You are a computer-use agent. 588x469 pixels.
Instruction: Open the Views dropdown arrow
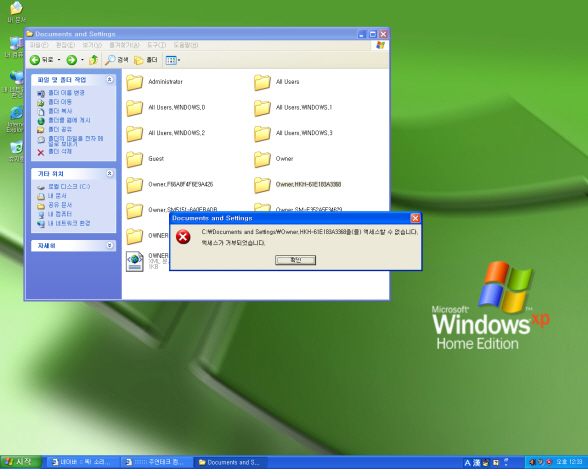pos(179,60)
